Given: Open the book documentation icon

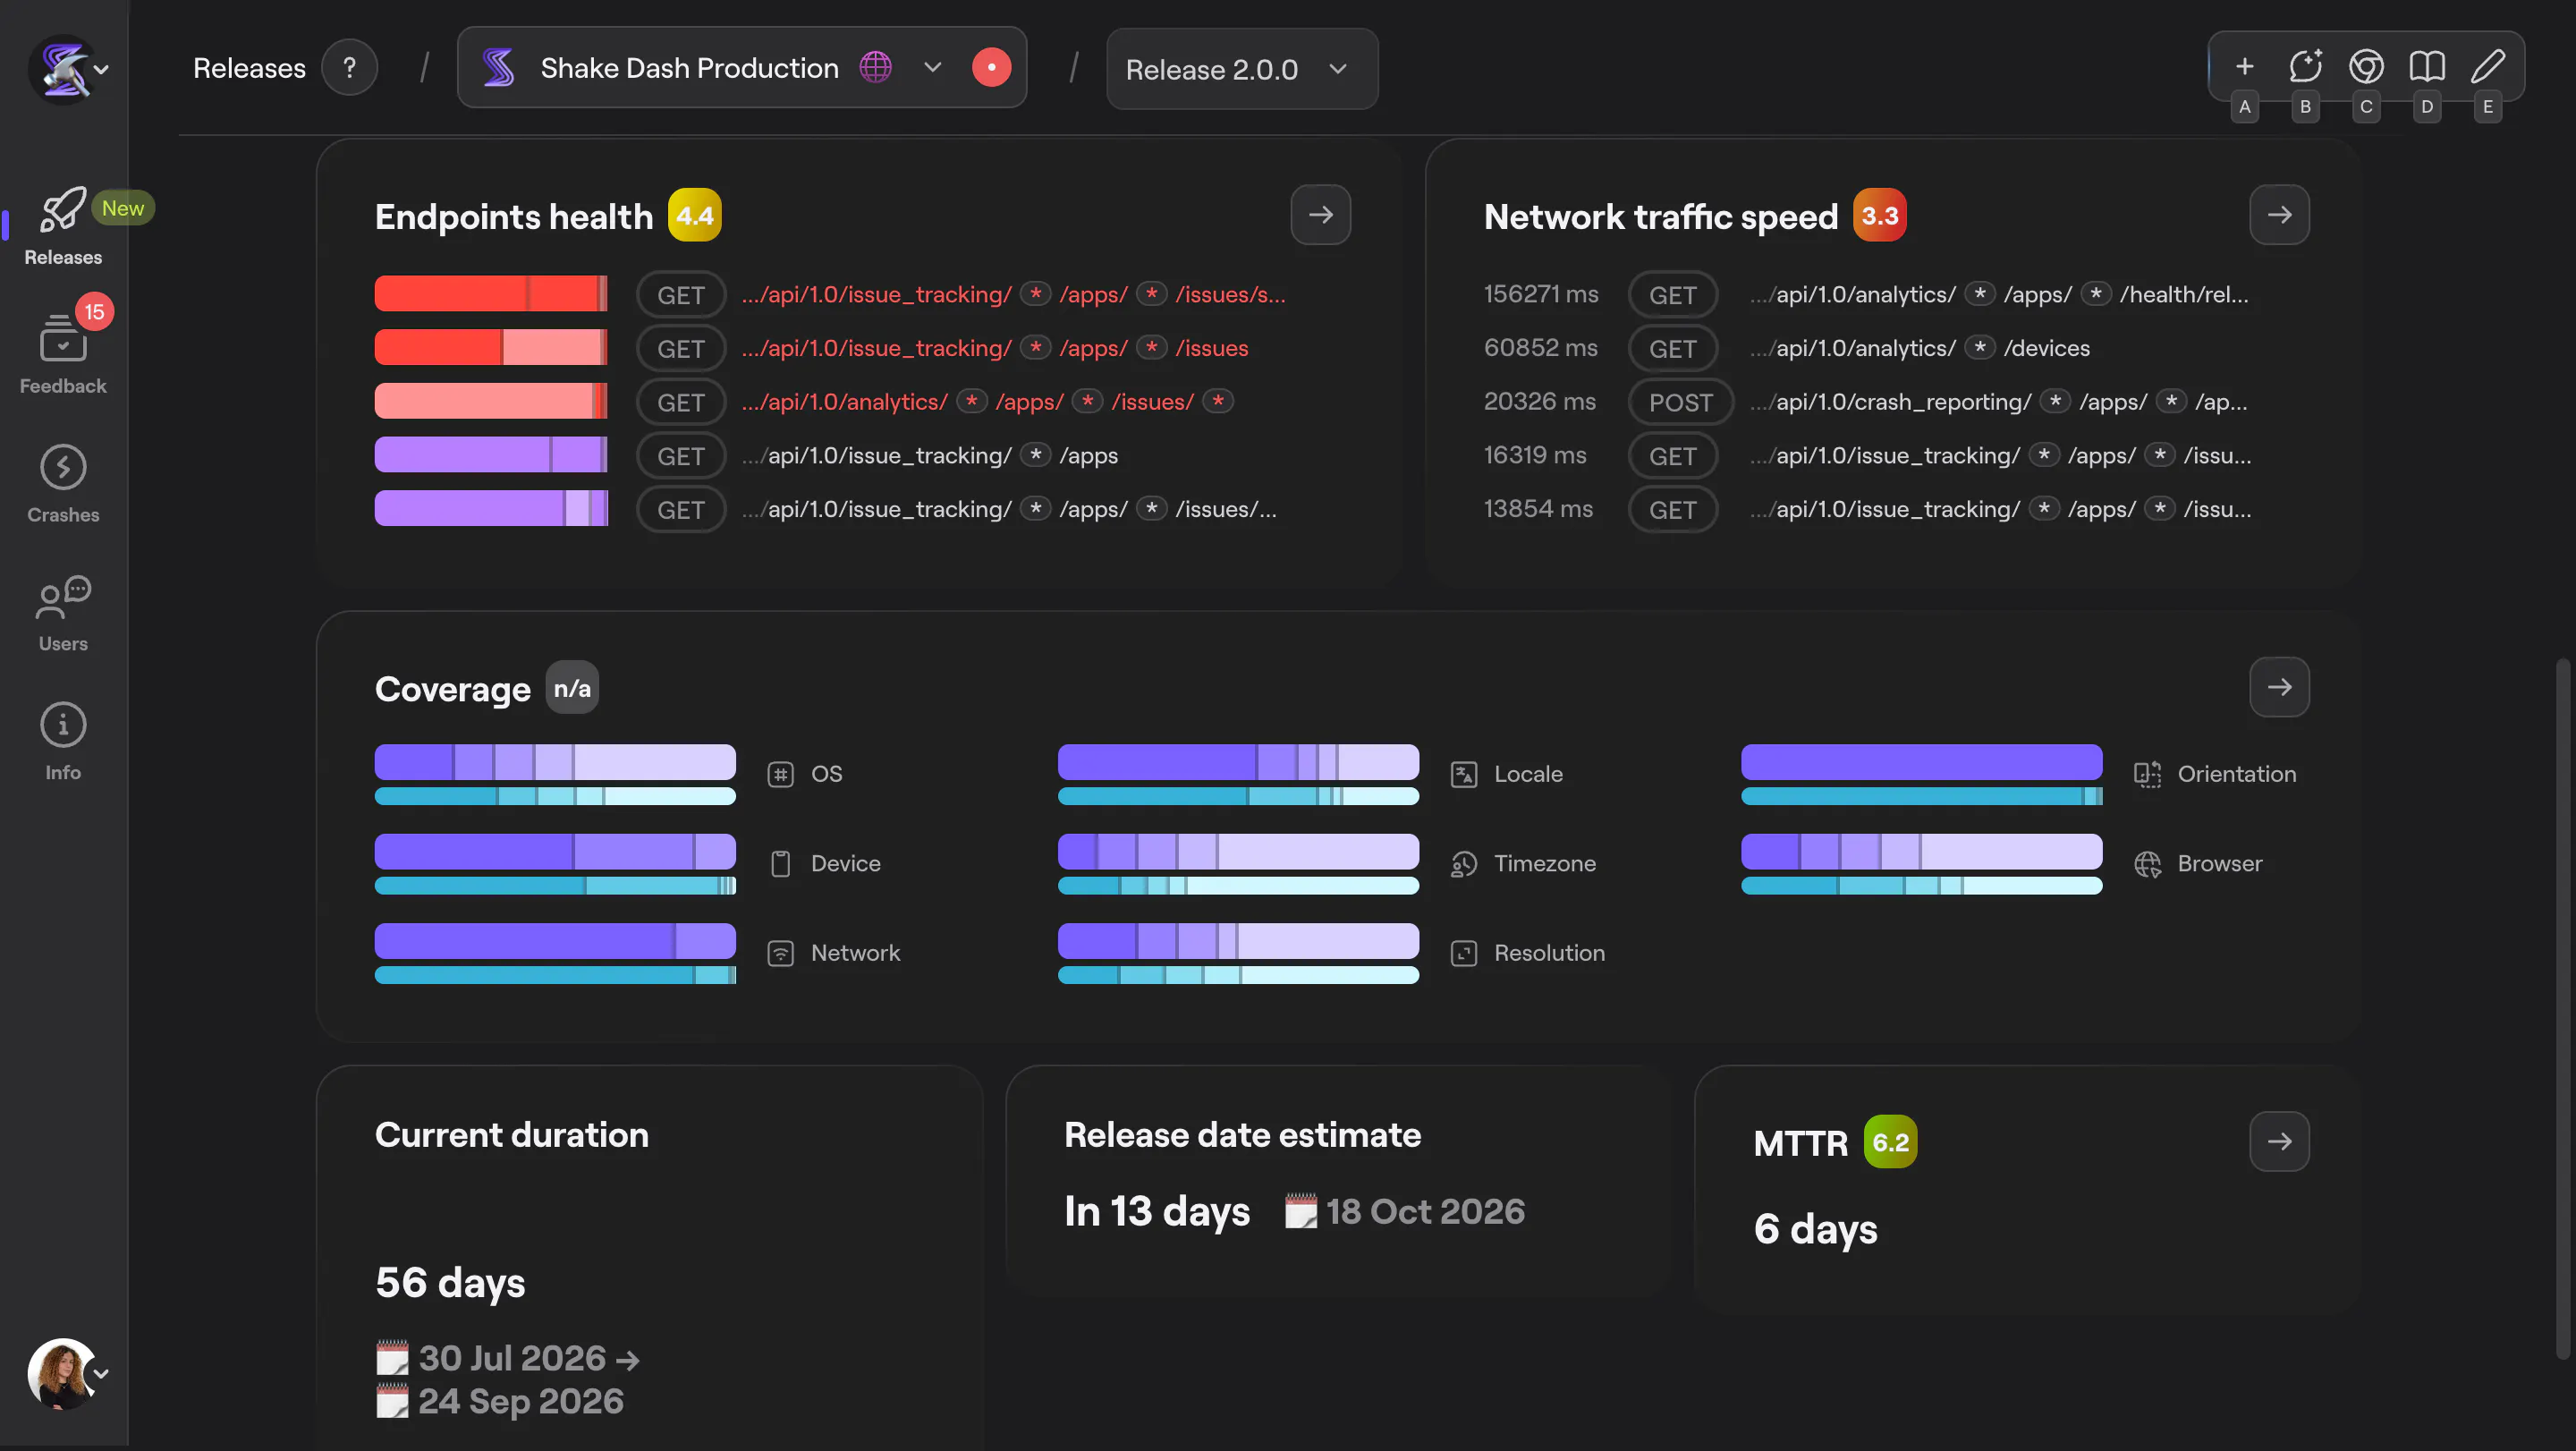Looking at the screenshot, I should tap(2427, 67).
